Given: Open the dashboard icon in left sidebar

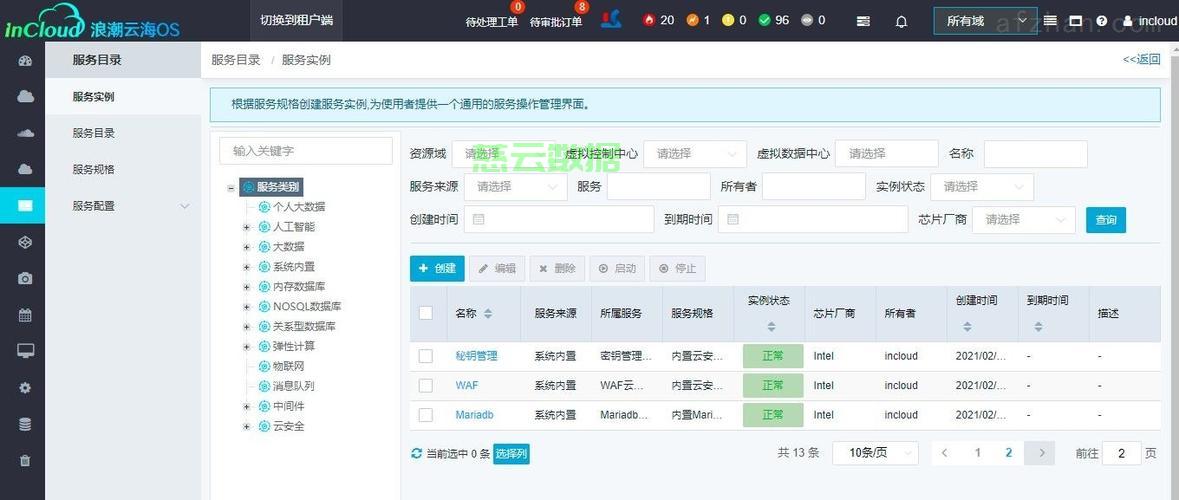Looking at the screenshot, I should tap(25, 61).
